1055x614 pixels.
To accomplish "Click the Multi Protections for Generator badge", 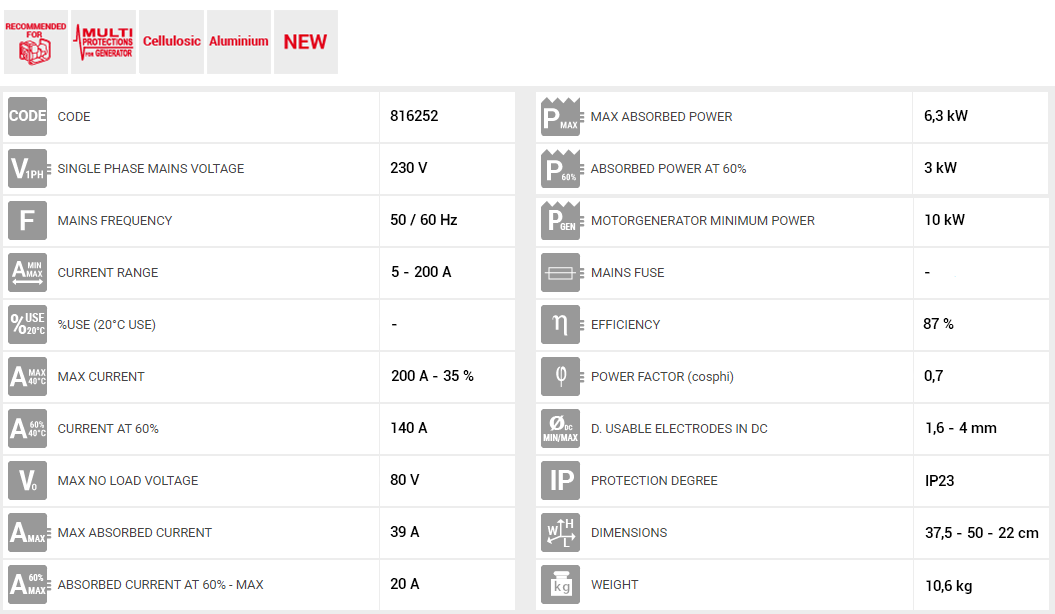I will point(104,42).
